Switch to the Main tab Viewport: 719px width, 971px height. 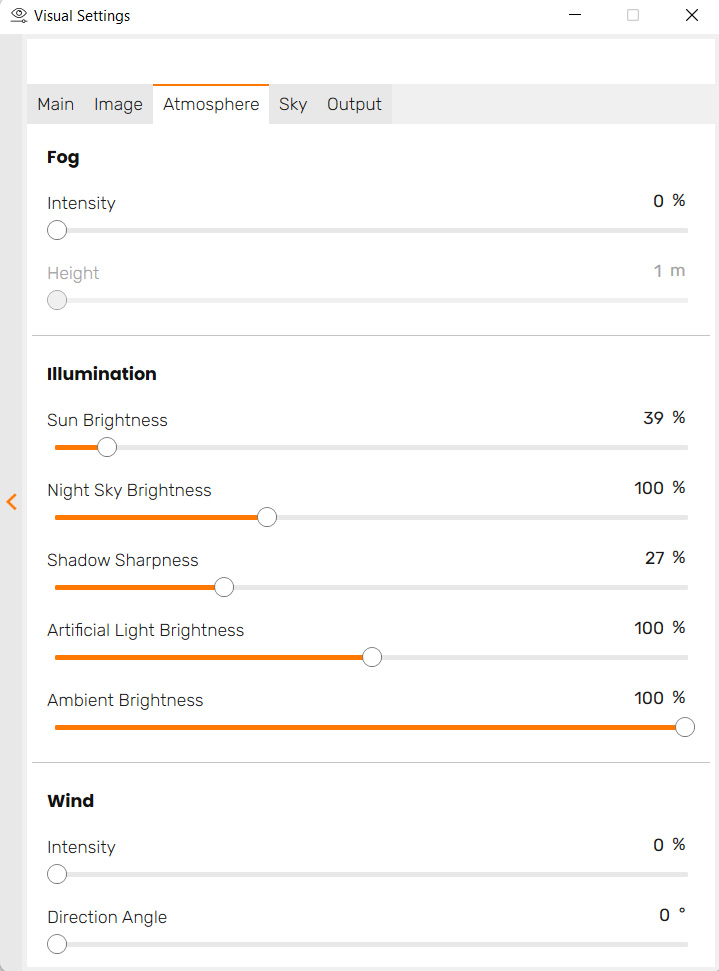point(56,104)
